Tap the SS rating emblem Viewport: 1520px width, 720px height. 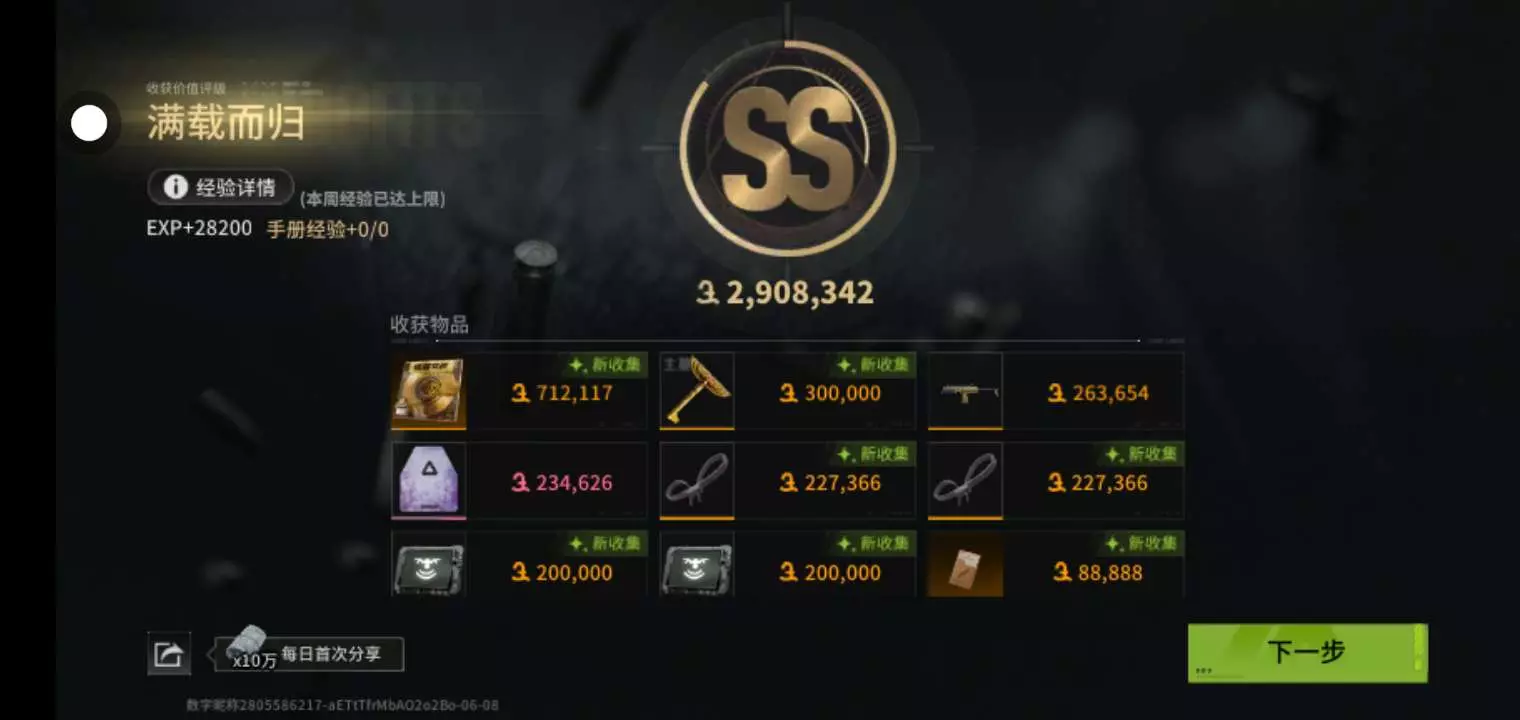tap(787, 149)
